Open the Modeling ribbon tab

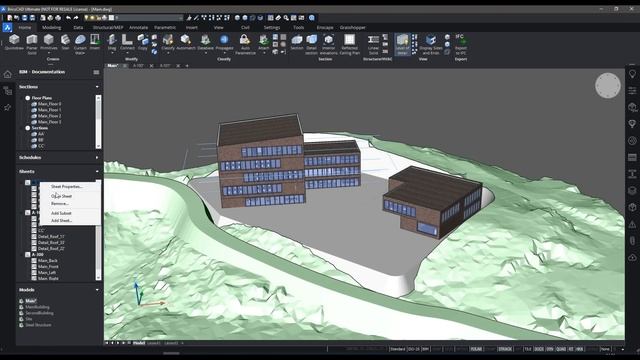pos(51,27)
